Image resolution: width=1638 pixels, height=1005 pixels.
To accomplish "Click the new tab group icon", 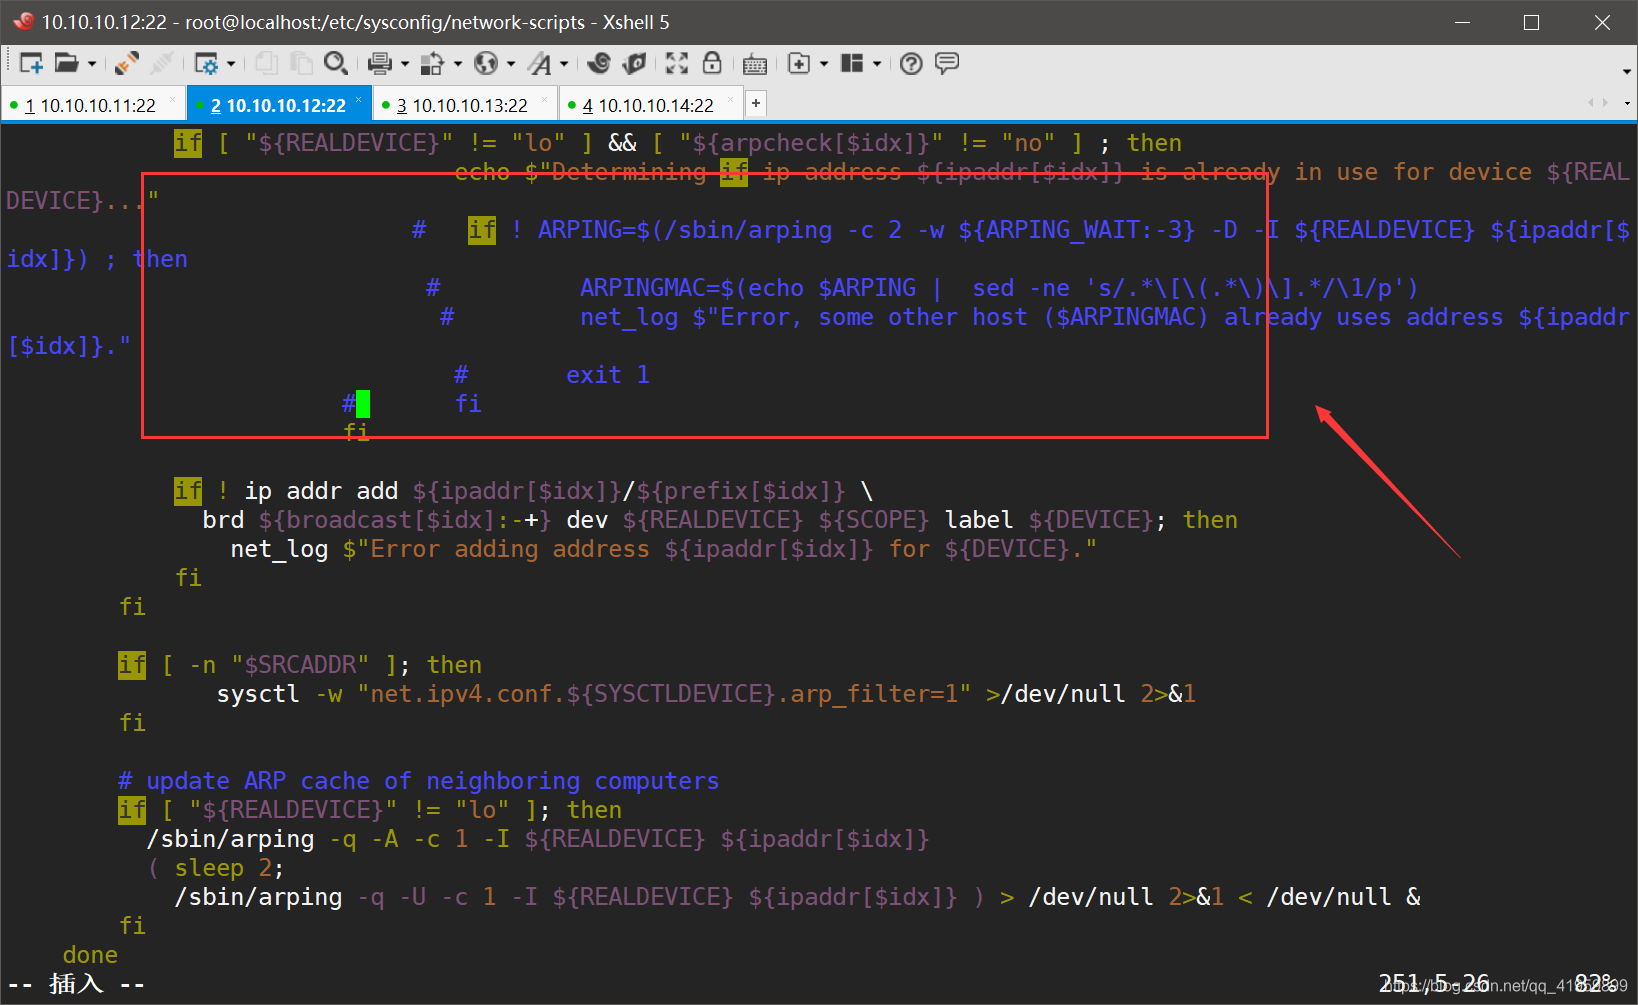I will [x=799, y=64].
